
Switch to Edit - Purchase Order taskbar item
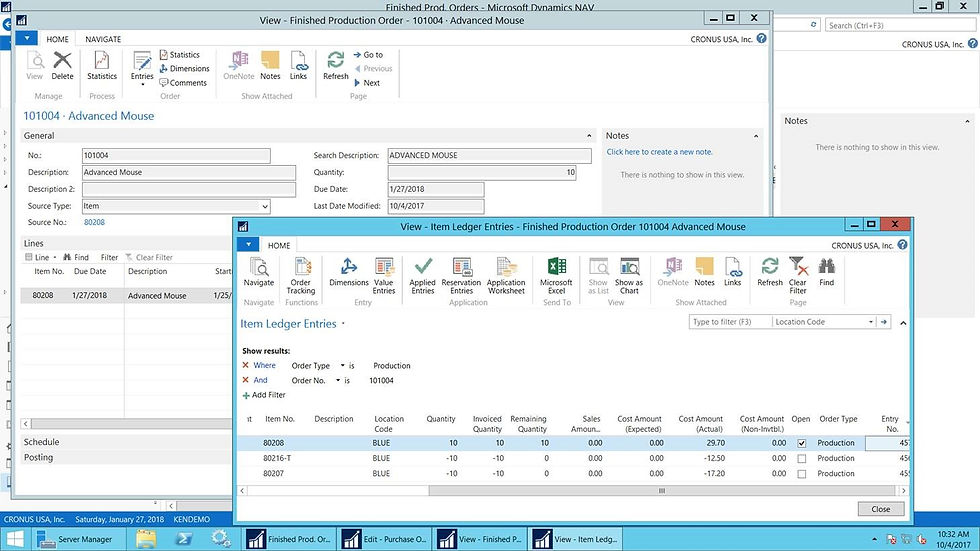point(386,539)
